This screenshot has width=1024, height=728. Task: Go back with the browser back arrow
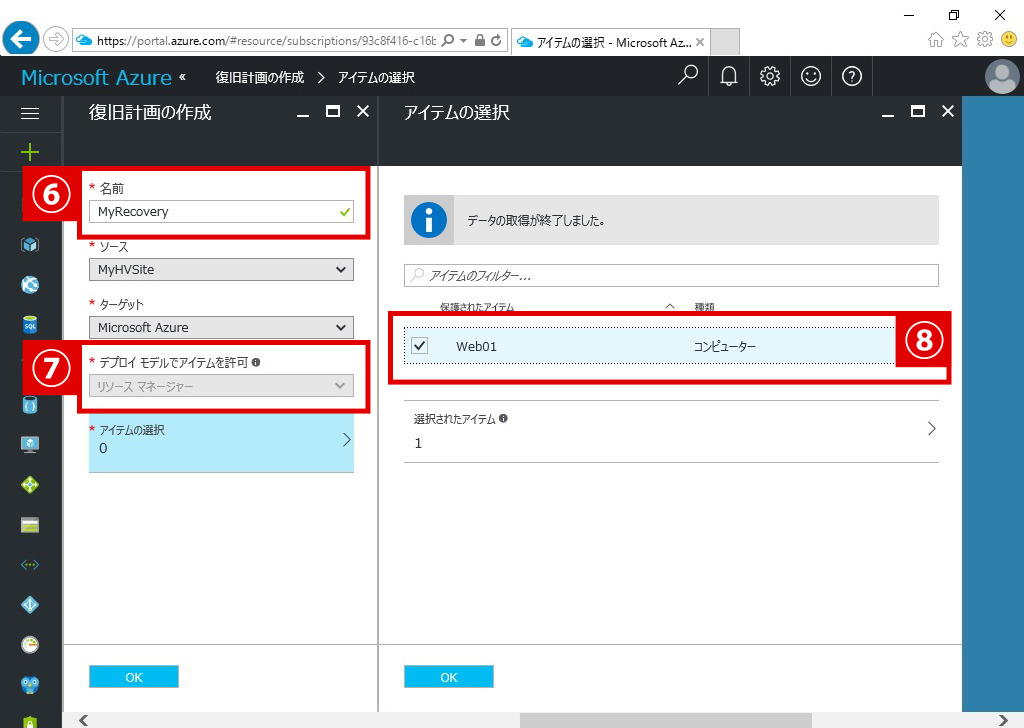21,39
